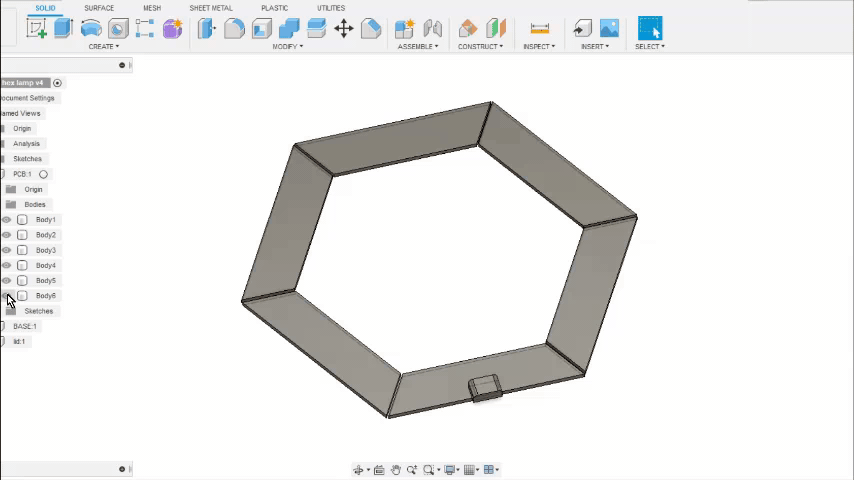Select the Combine tool
This screenshot has width=854, height=480.
pos(289,28)
